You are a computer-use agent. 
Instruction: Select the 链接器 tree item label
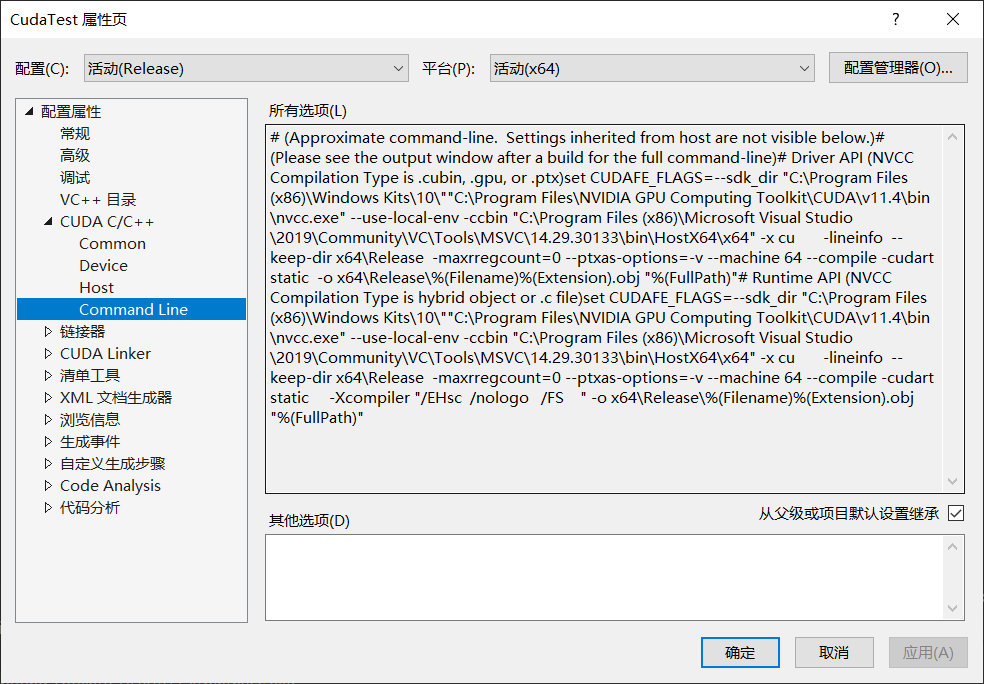[x=82, y=331]
